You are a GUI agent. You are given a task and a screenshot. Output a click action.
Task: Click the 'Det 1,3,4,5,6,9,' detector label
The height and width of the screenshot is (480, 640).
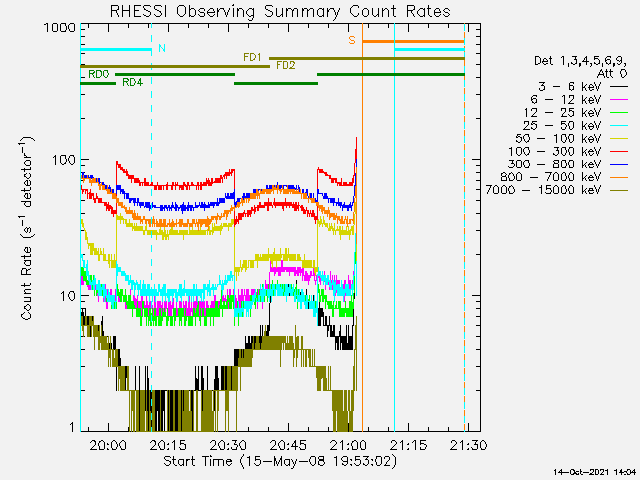pyautogui.click(x=580, y=61)
